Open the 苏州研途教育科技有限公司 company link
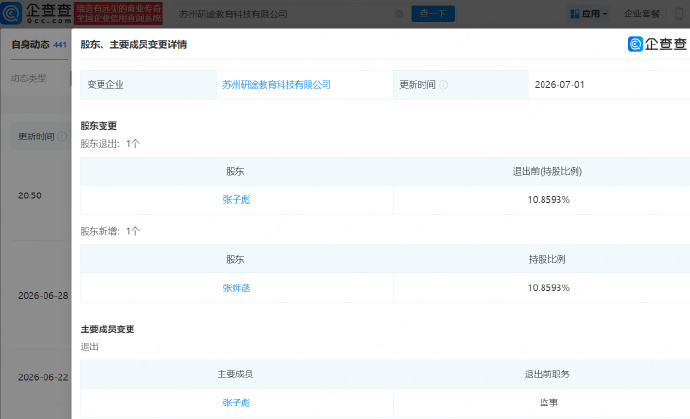 pyautogui.click(x=276, y=85)
